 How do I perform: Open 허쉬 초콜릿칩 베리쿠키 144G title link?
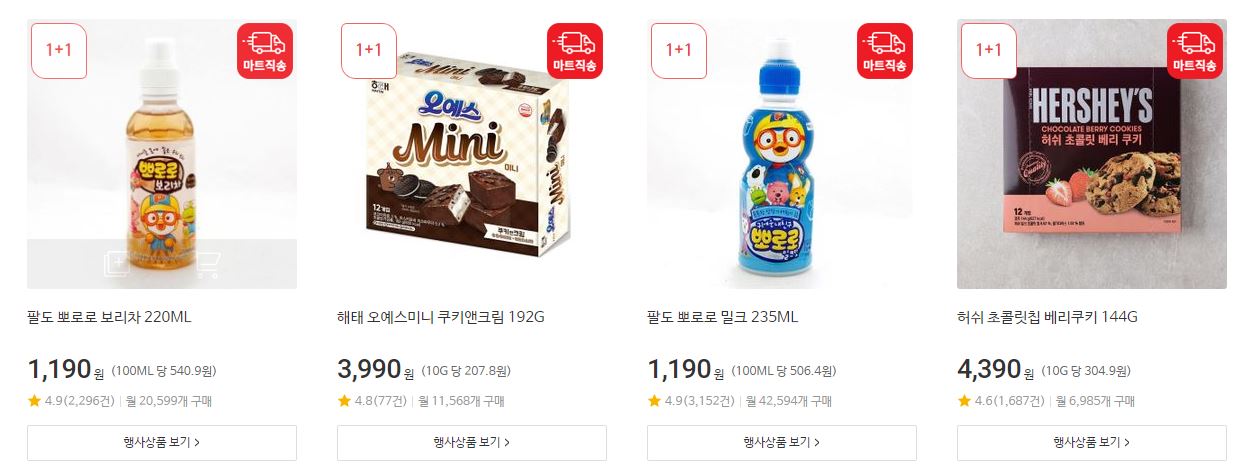[1048, 317]
